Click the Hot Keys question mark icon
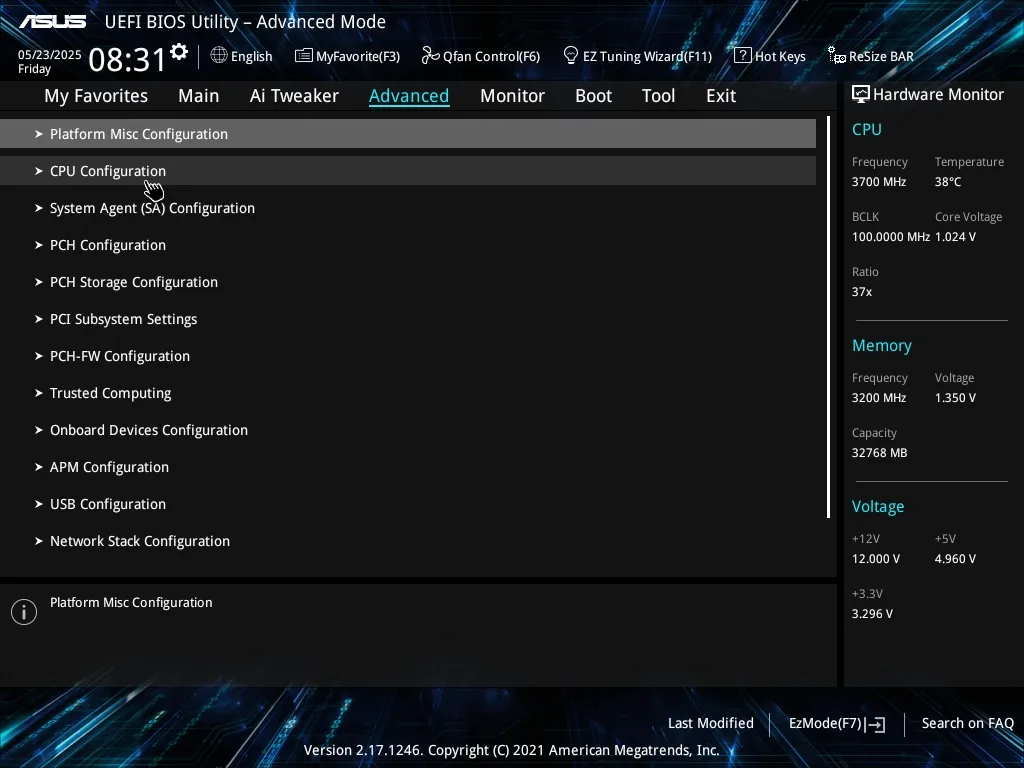Image resolution: width=1024 pixels, height=768 pixels. pos(743,56)
